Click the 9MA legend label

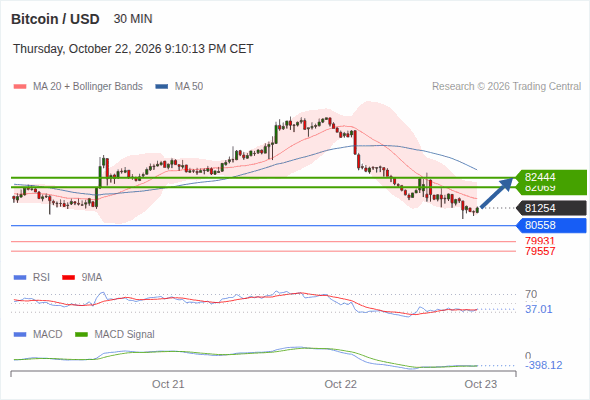pyautogui.click(x=92, y=277)
